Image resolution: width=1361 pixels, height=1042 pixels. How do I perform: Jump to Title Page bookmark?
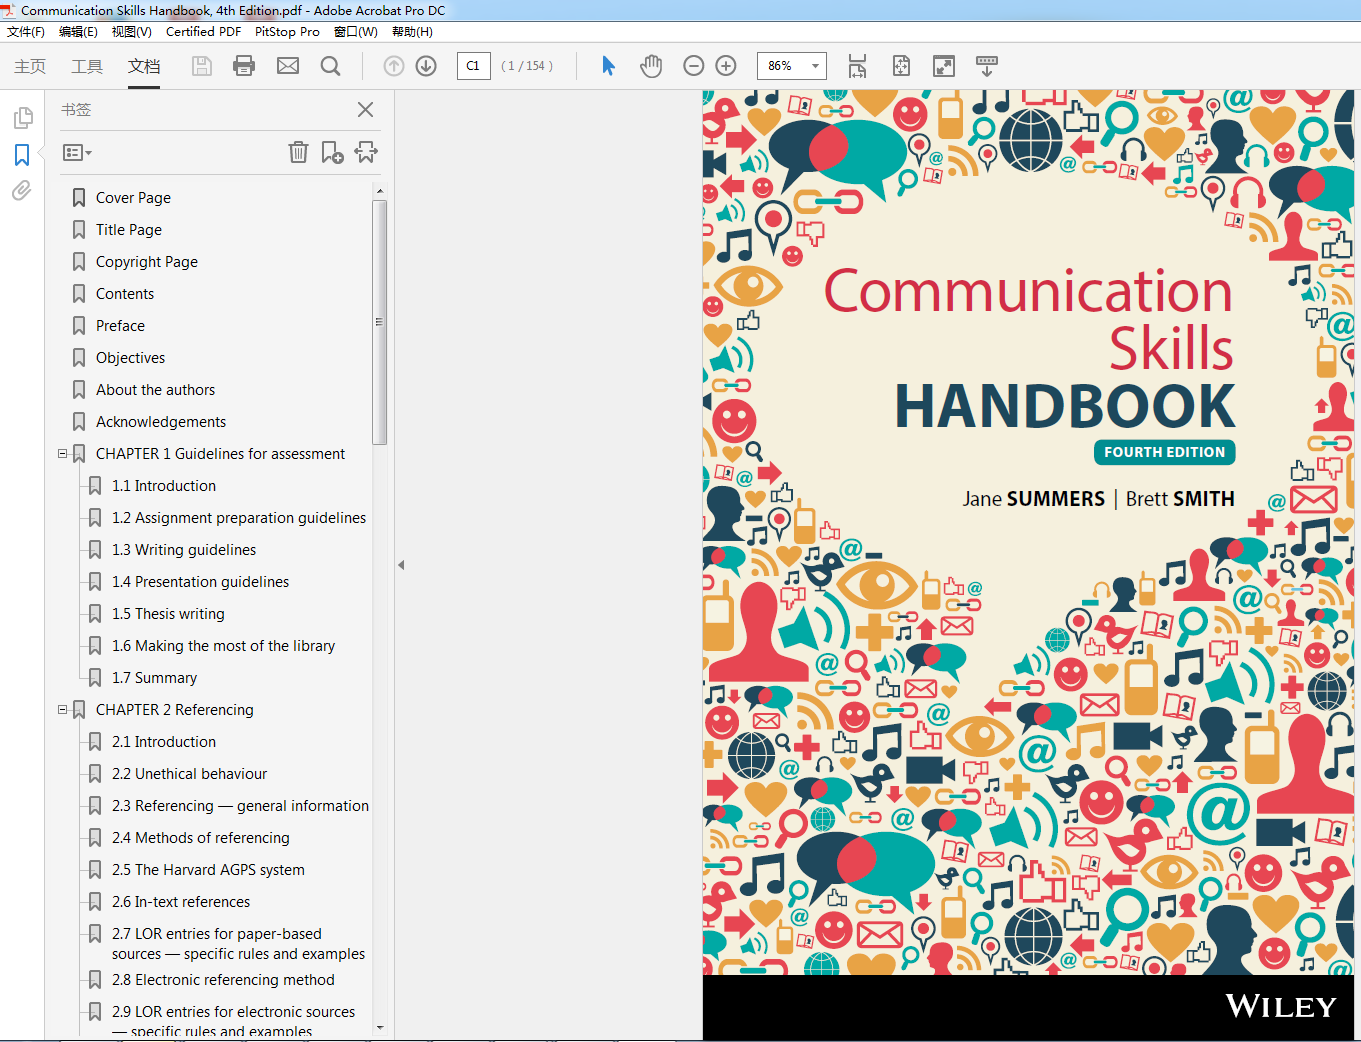(129, 230)
